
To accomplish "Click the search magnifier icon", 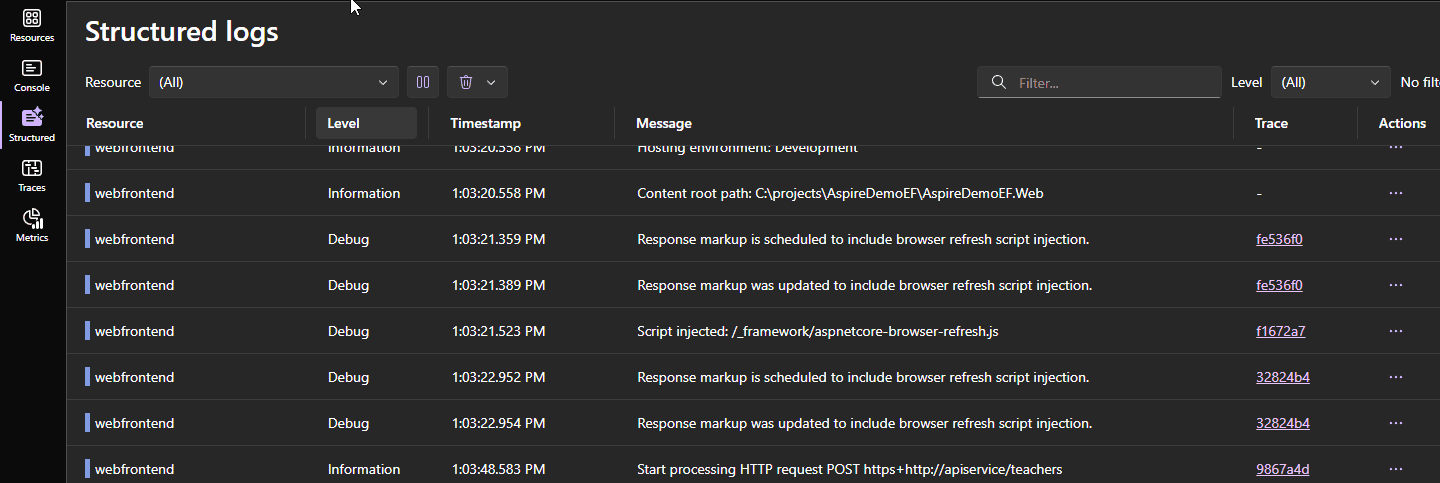I will pyautogui.click(x=998, y=82).
